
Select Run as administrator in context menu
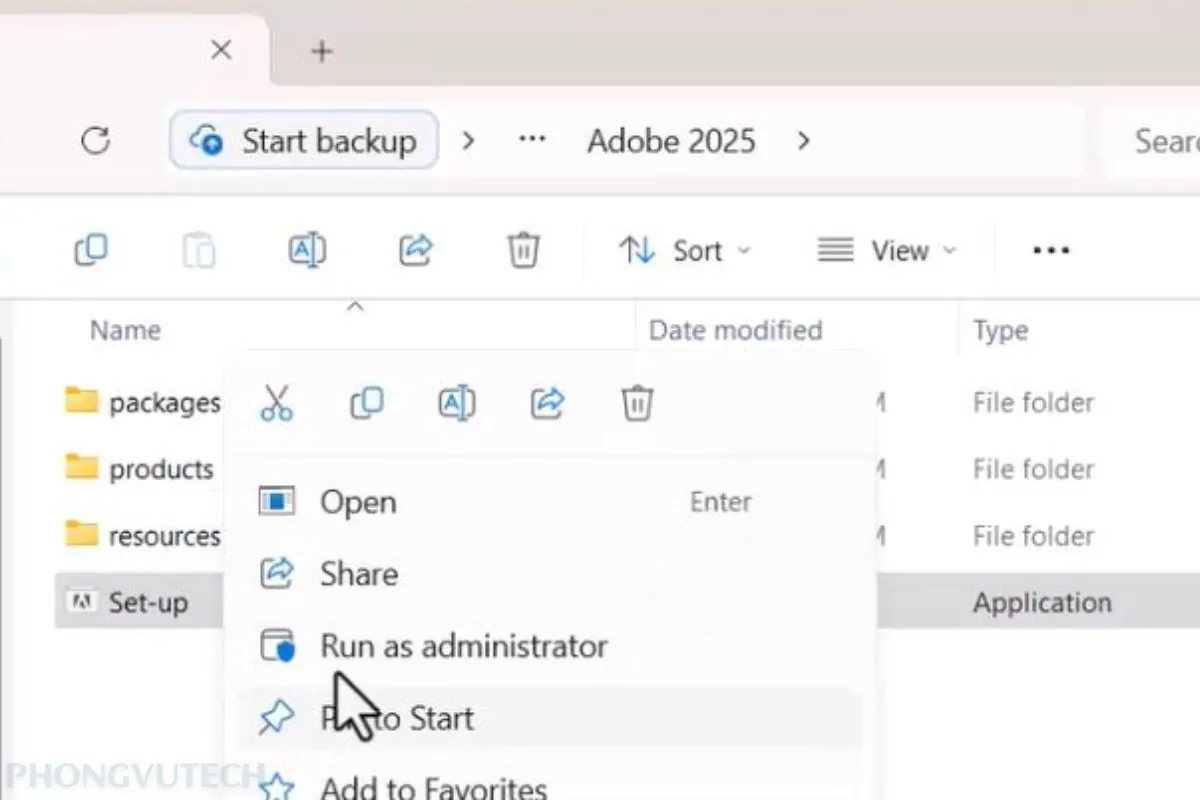coord(463,646)
